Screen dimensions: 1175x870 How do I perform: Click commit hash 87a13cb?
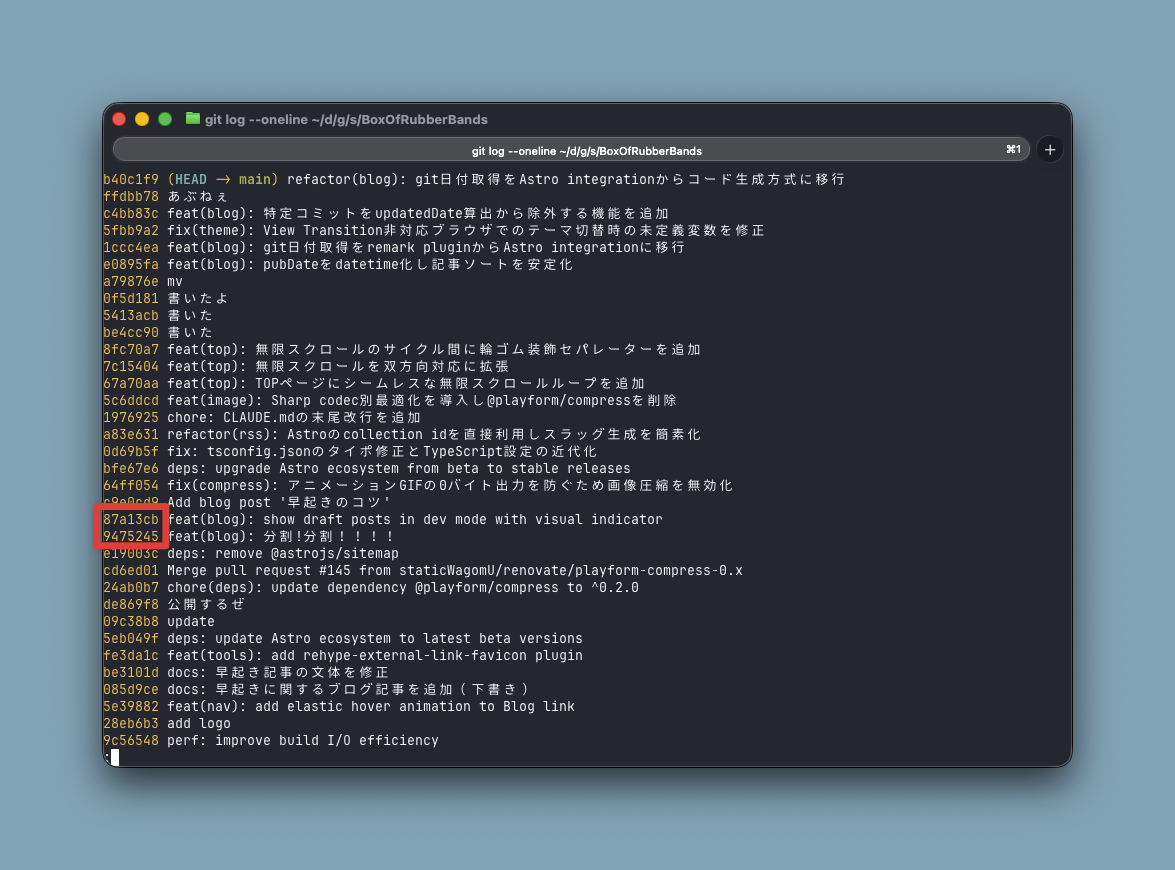(131, 519)
